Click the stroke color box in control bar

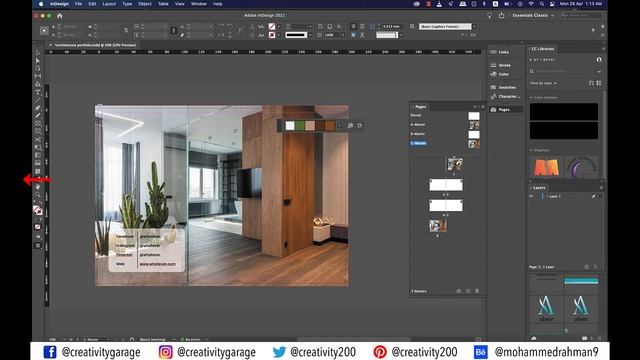[x=272, y=35]
